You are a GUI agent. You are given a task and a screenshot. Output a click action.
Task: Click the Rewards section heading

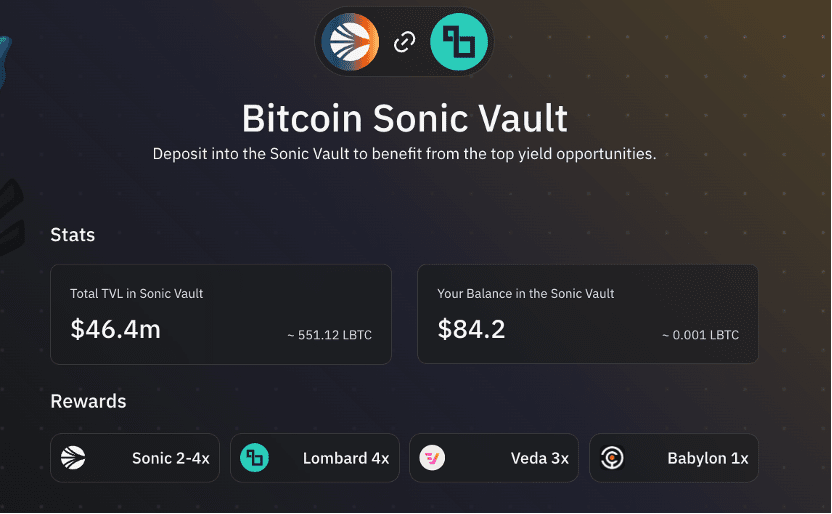pyautogui.click(x=88, y=402)
